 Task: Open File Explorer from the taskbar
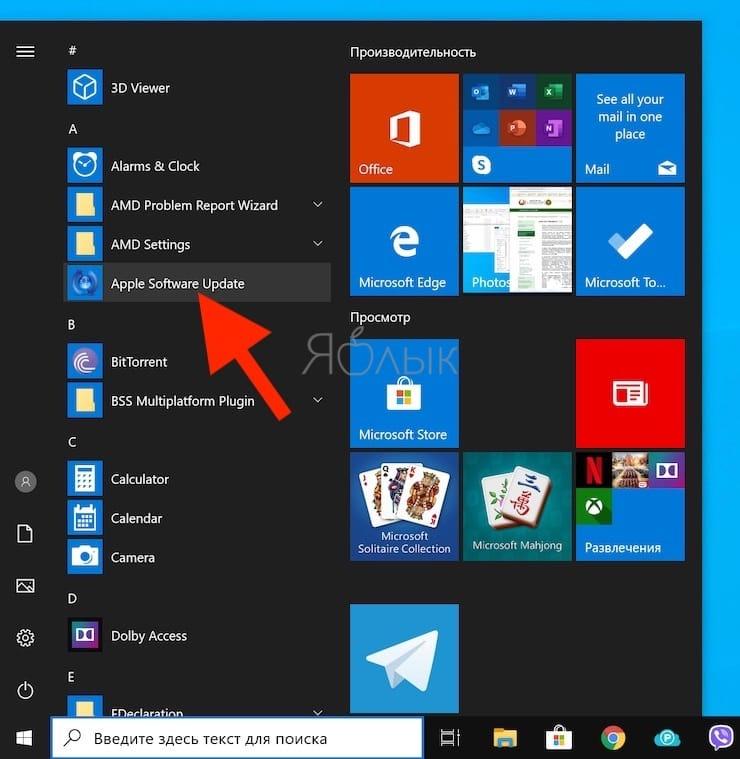[x=505, y=738]
